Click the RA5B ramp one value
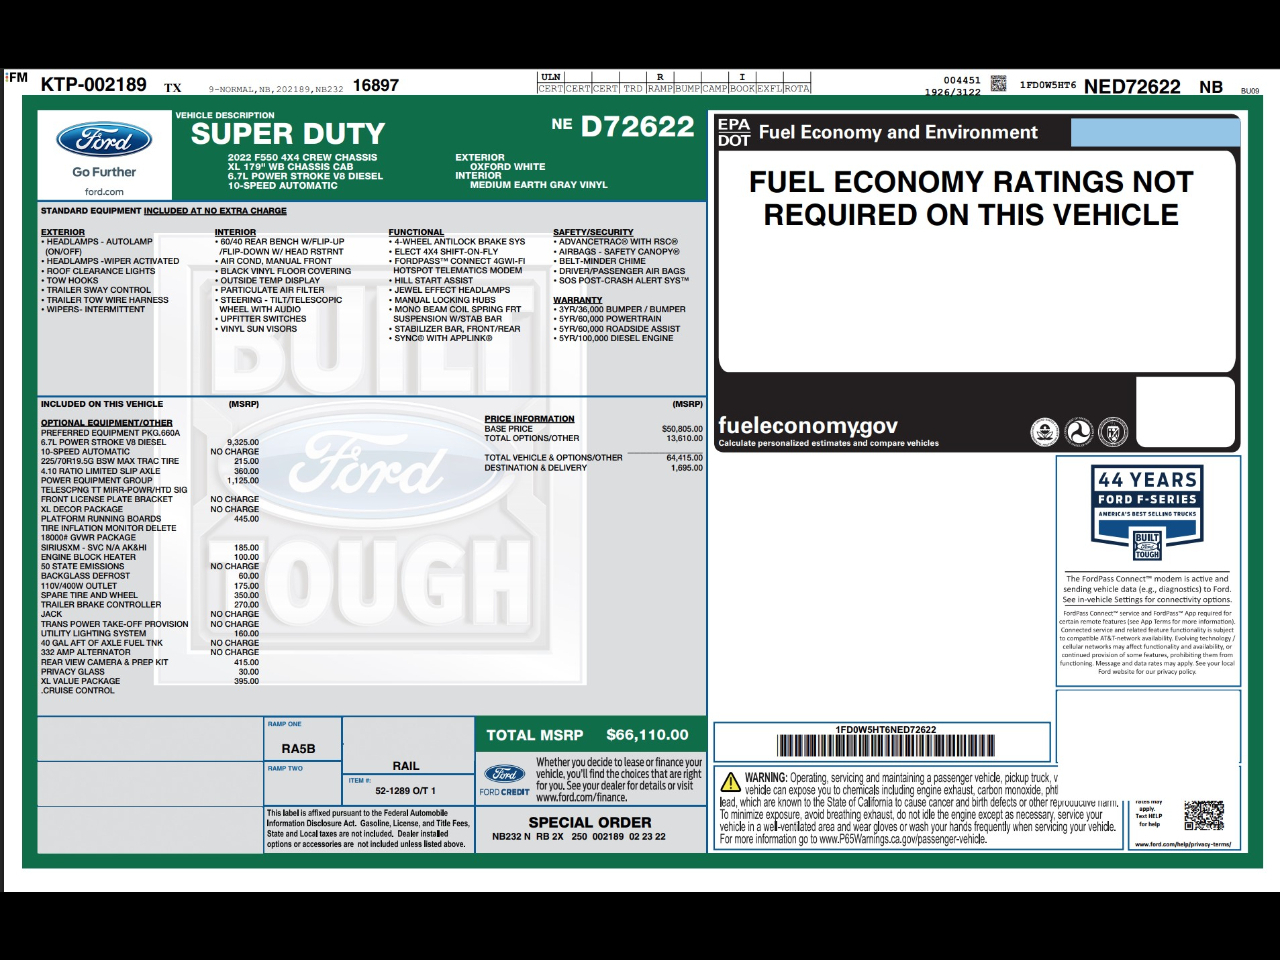 (x=298, y=749)
